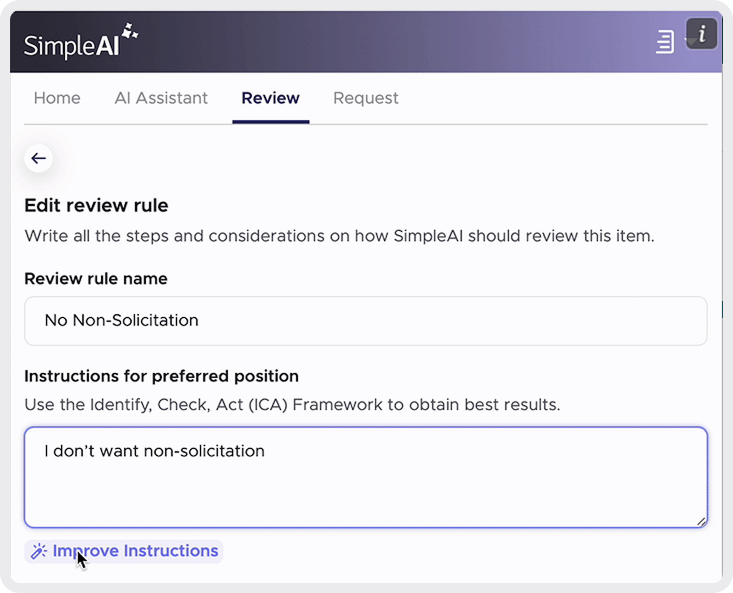Click "Instructions for preferred position" label
The image size is (733, 593).
161,376
